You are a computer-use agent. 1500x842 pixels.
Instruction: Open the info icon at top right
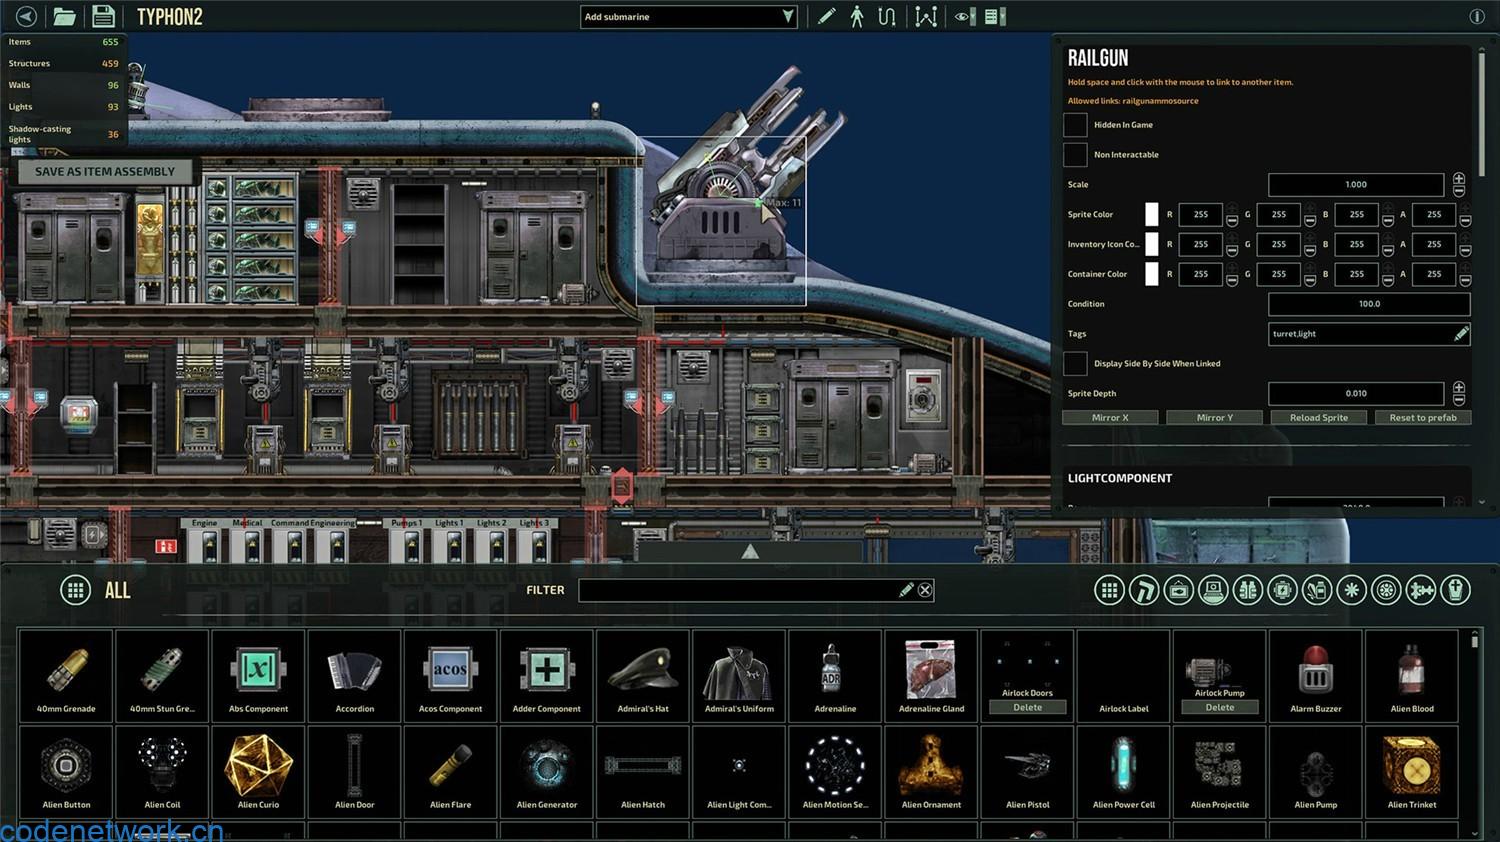click(x=1477, y=16)
